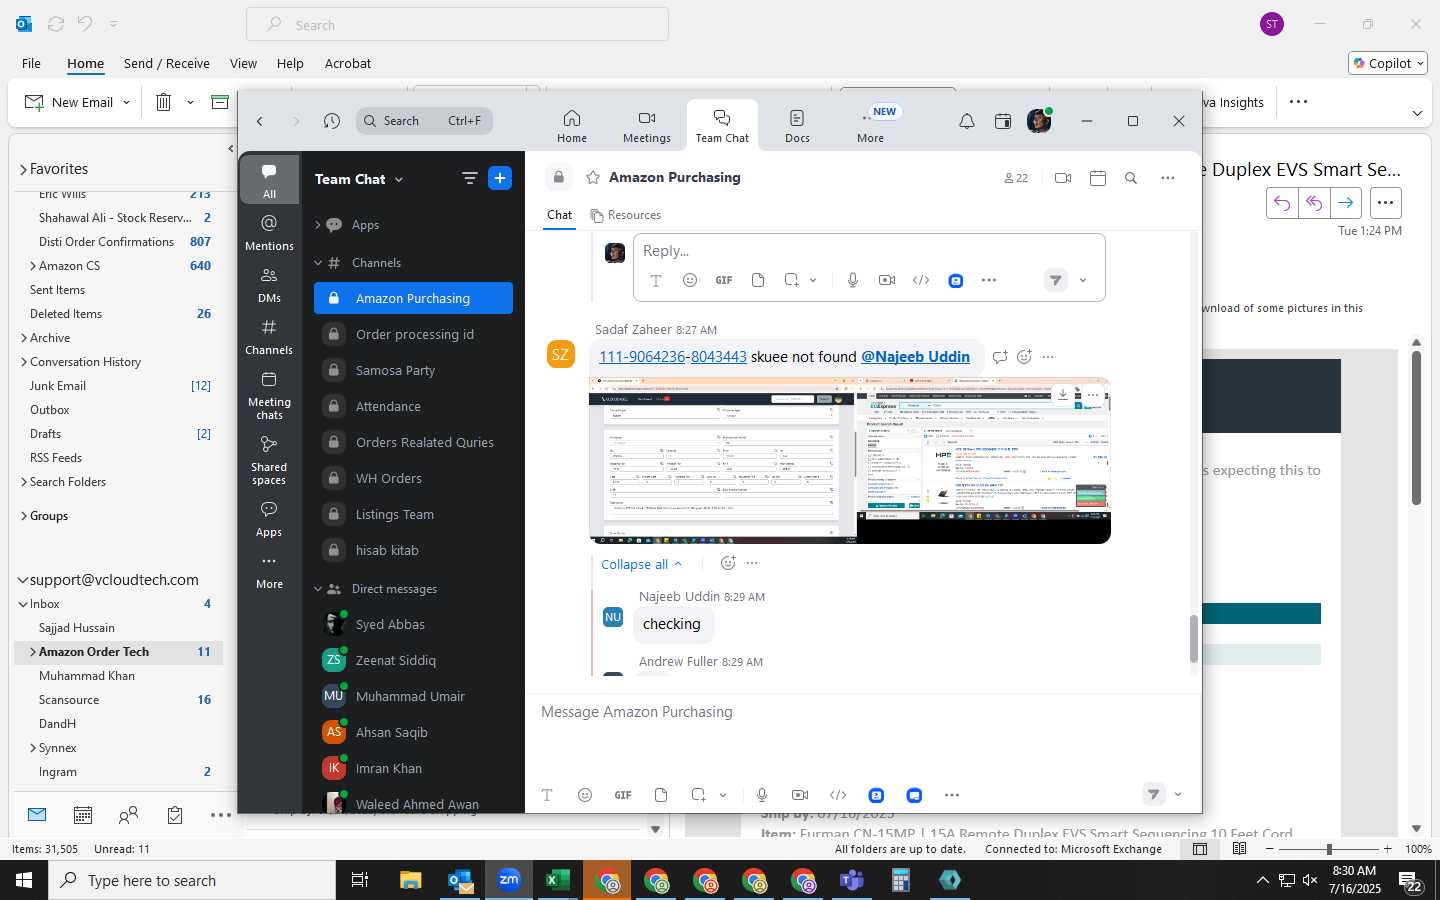The width and height of the screenshot is (1440, 900).
Task: Open Meeting chats in sidebar
Action: (x=269, y=395)
